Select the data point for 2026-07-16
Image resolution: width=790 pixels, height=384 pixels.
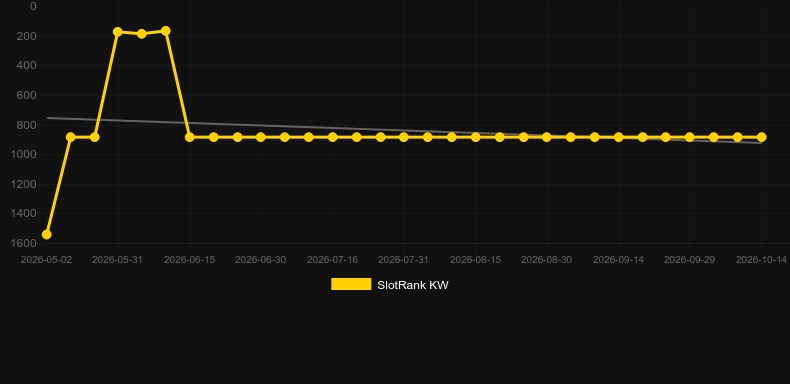click(333, 137)
